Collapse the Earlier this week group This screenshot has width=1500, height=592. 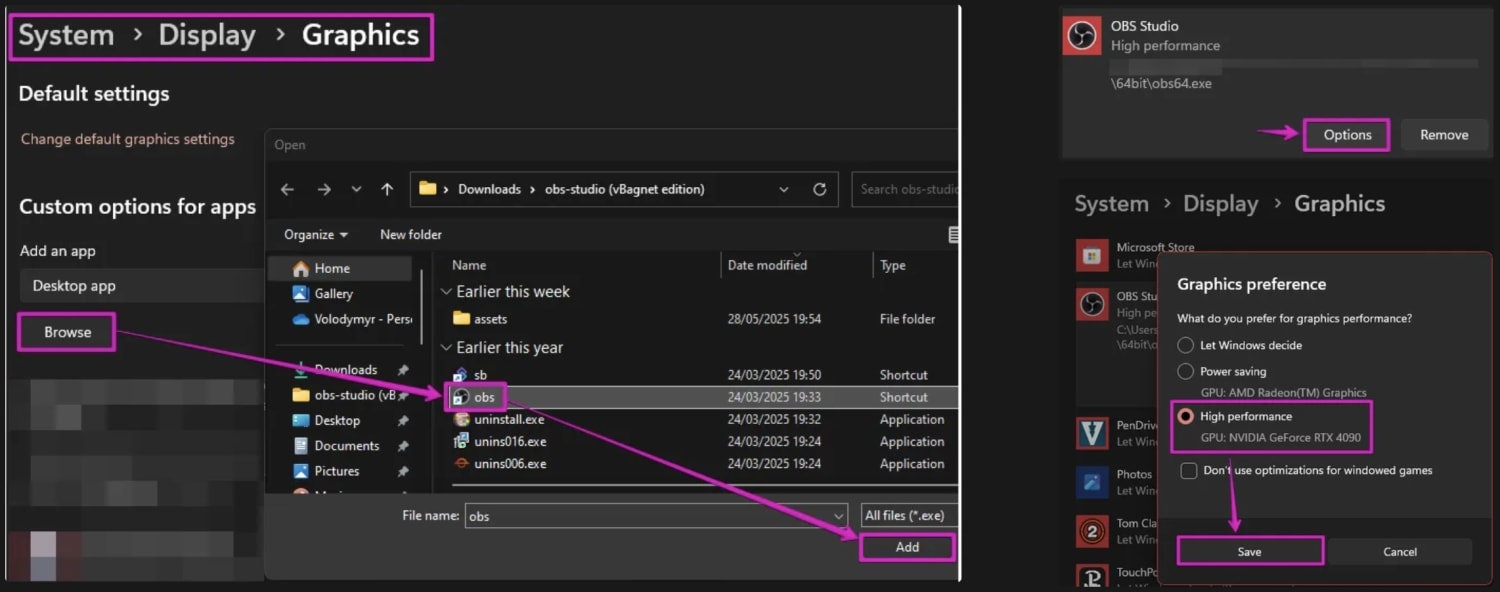pos(446,292)
